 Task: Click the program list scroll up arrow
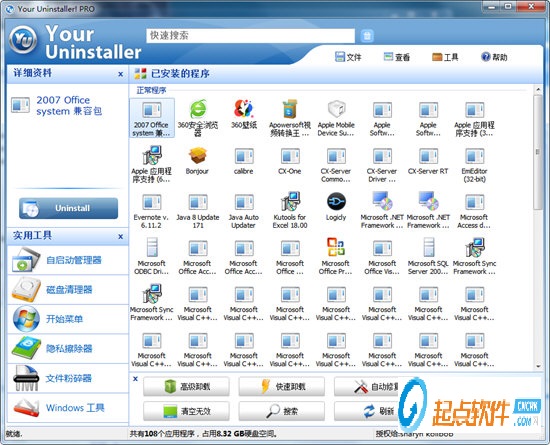click(x=538, y=90)
